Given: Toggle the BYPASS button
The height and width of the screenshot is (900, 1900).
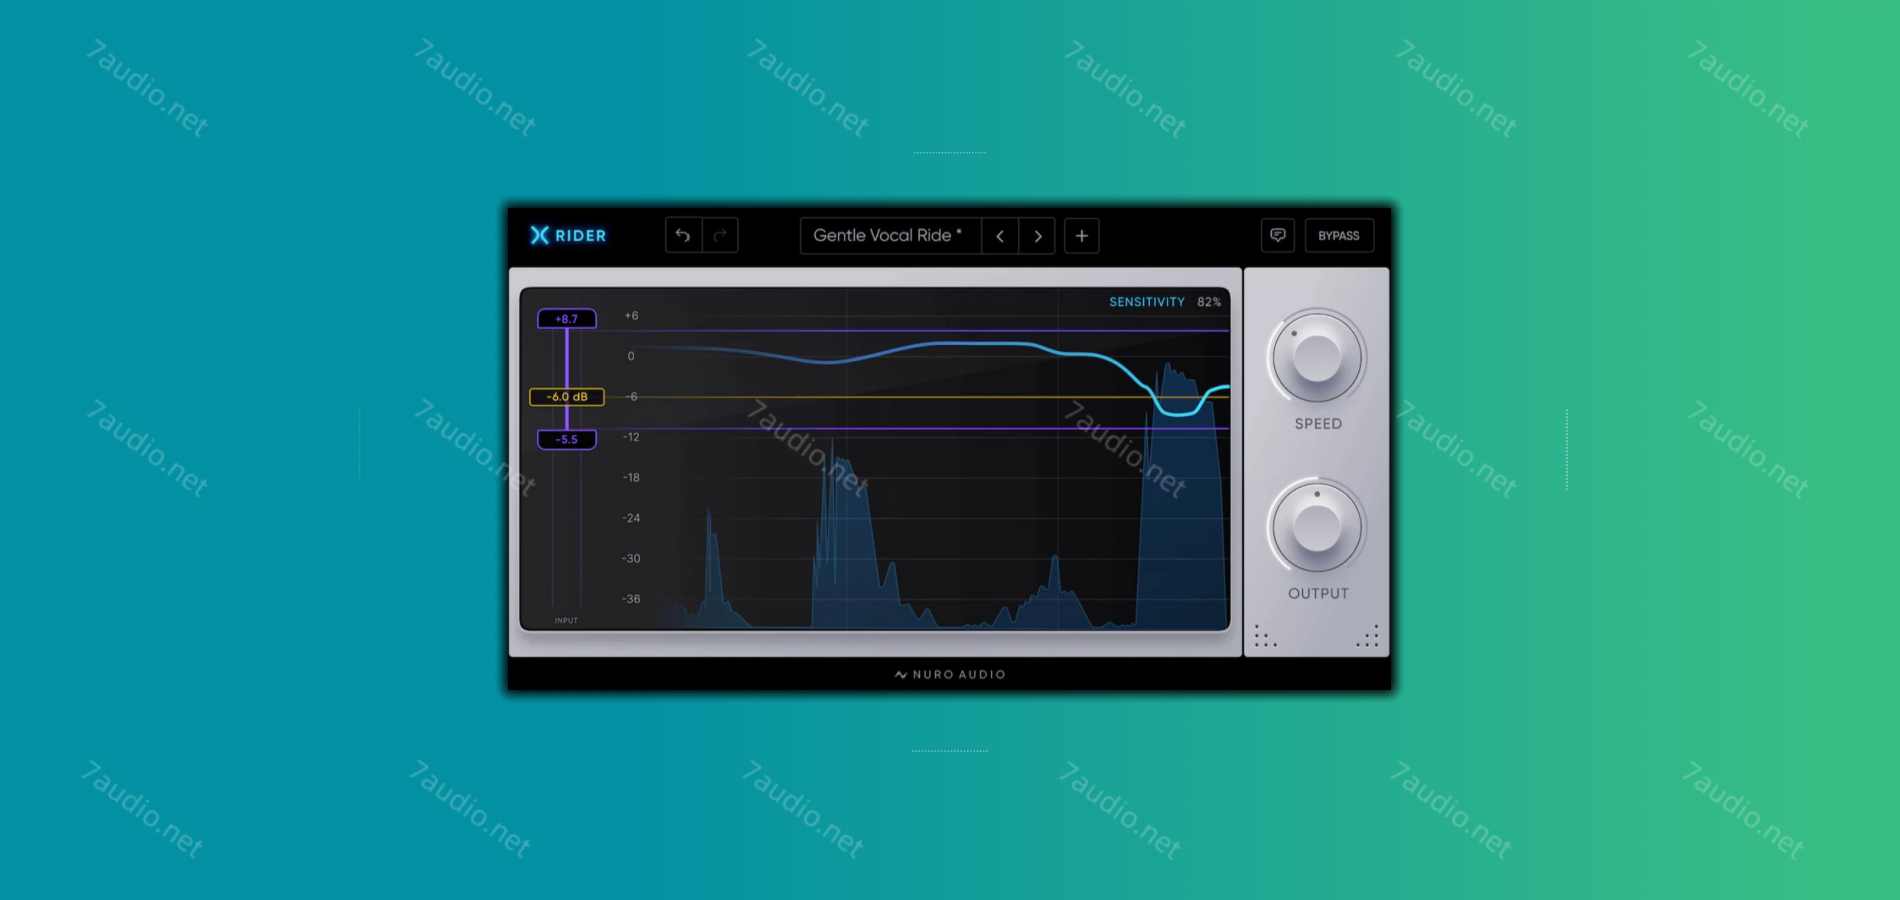Looking at the screenshot, I should tap(1339, 235).
